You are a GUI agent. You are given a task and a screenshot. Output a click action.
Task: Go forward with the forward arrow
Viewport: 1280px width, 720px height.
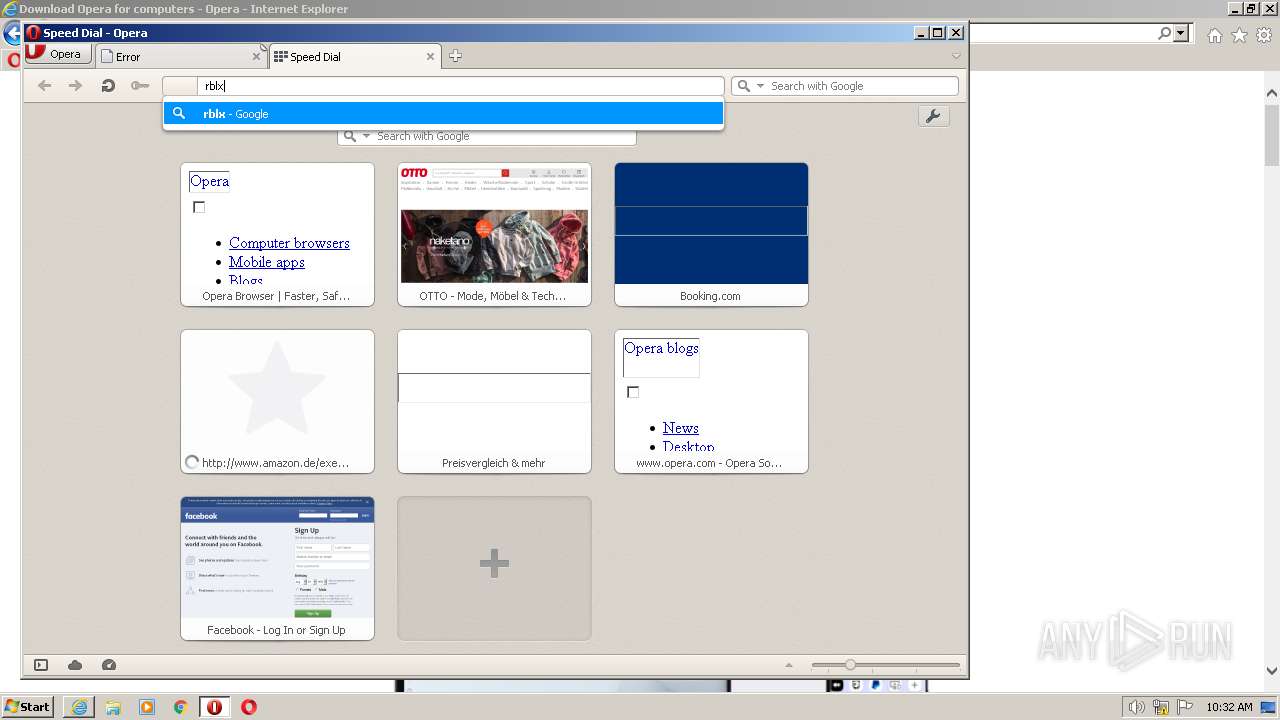pos(75,86)
